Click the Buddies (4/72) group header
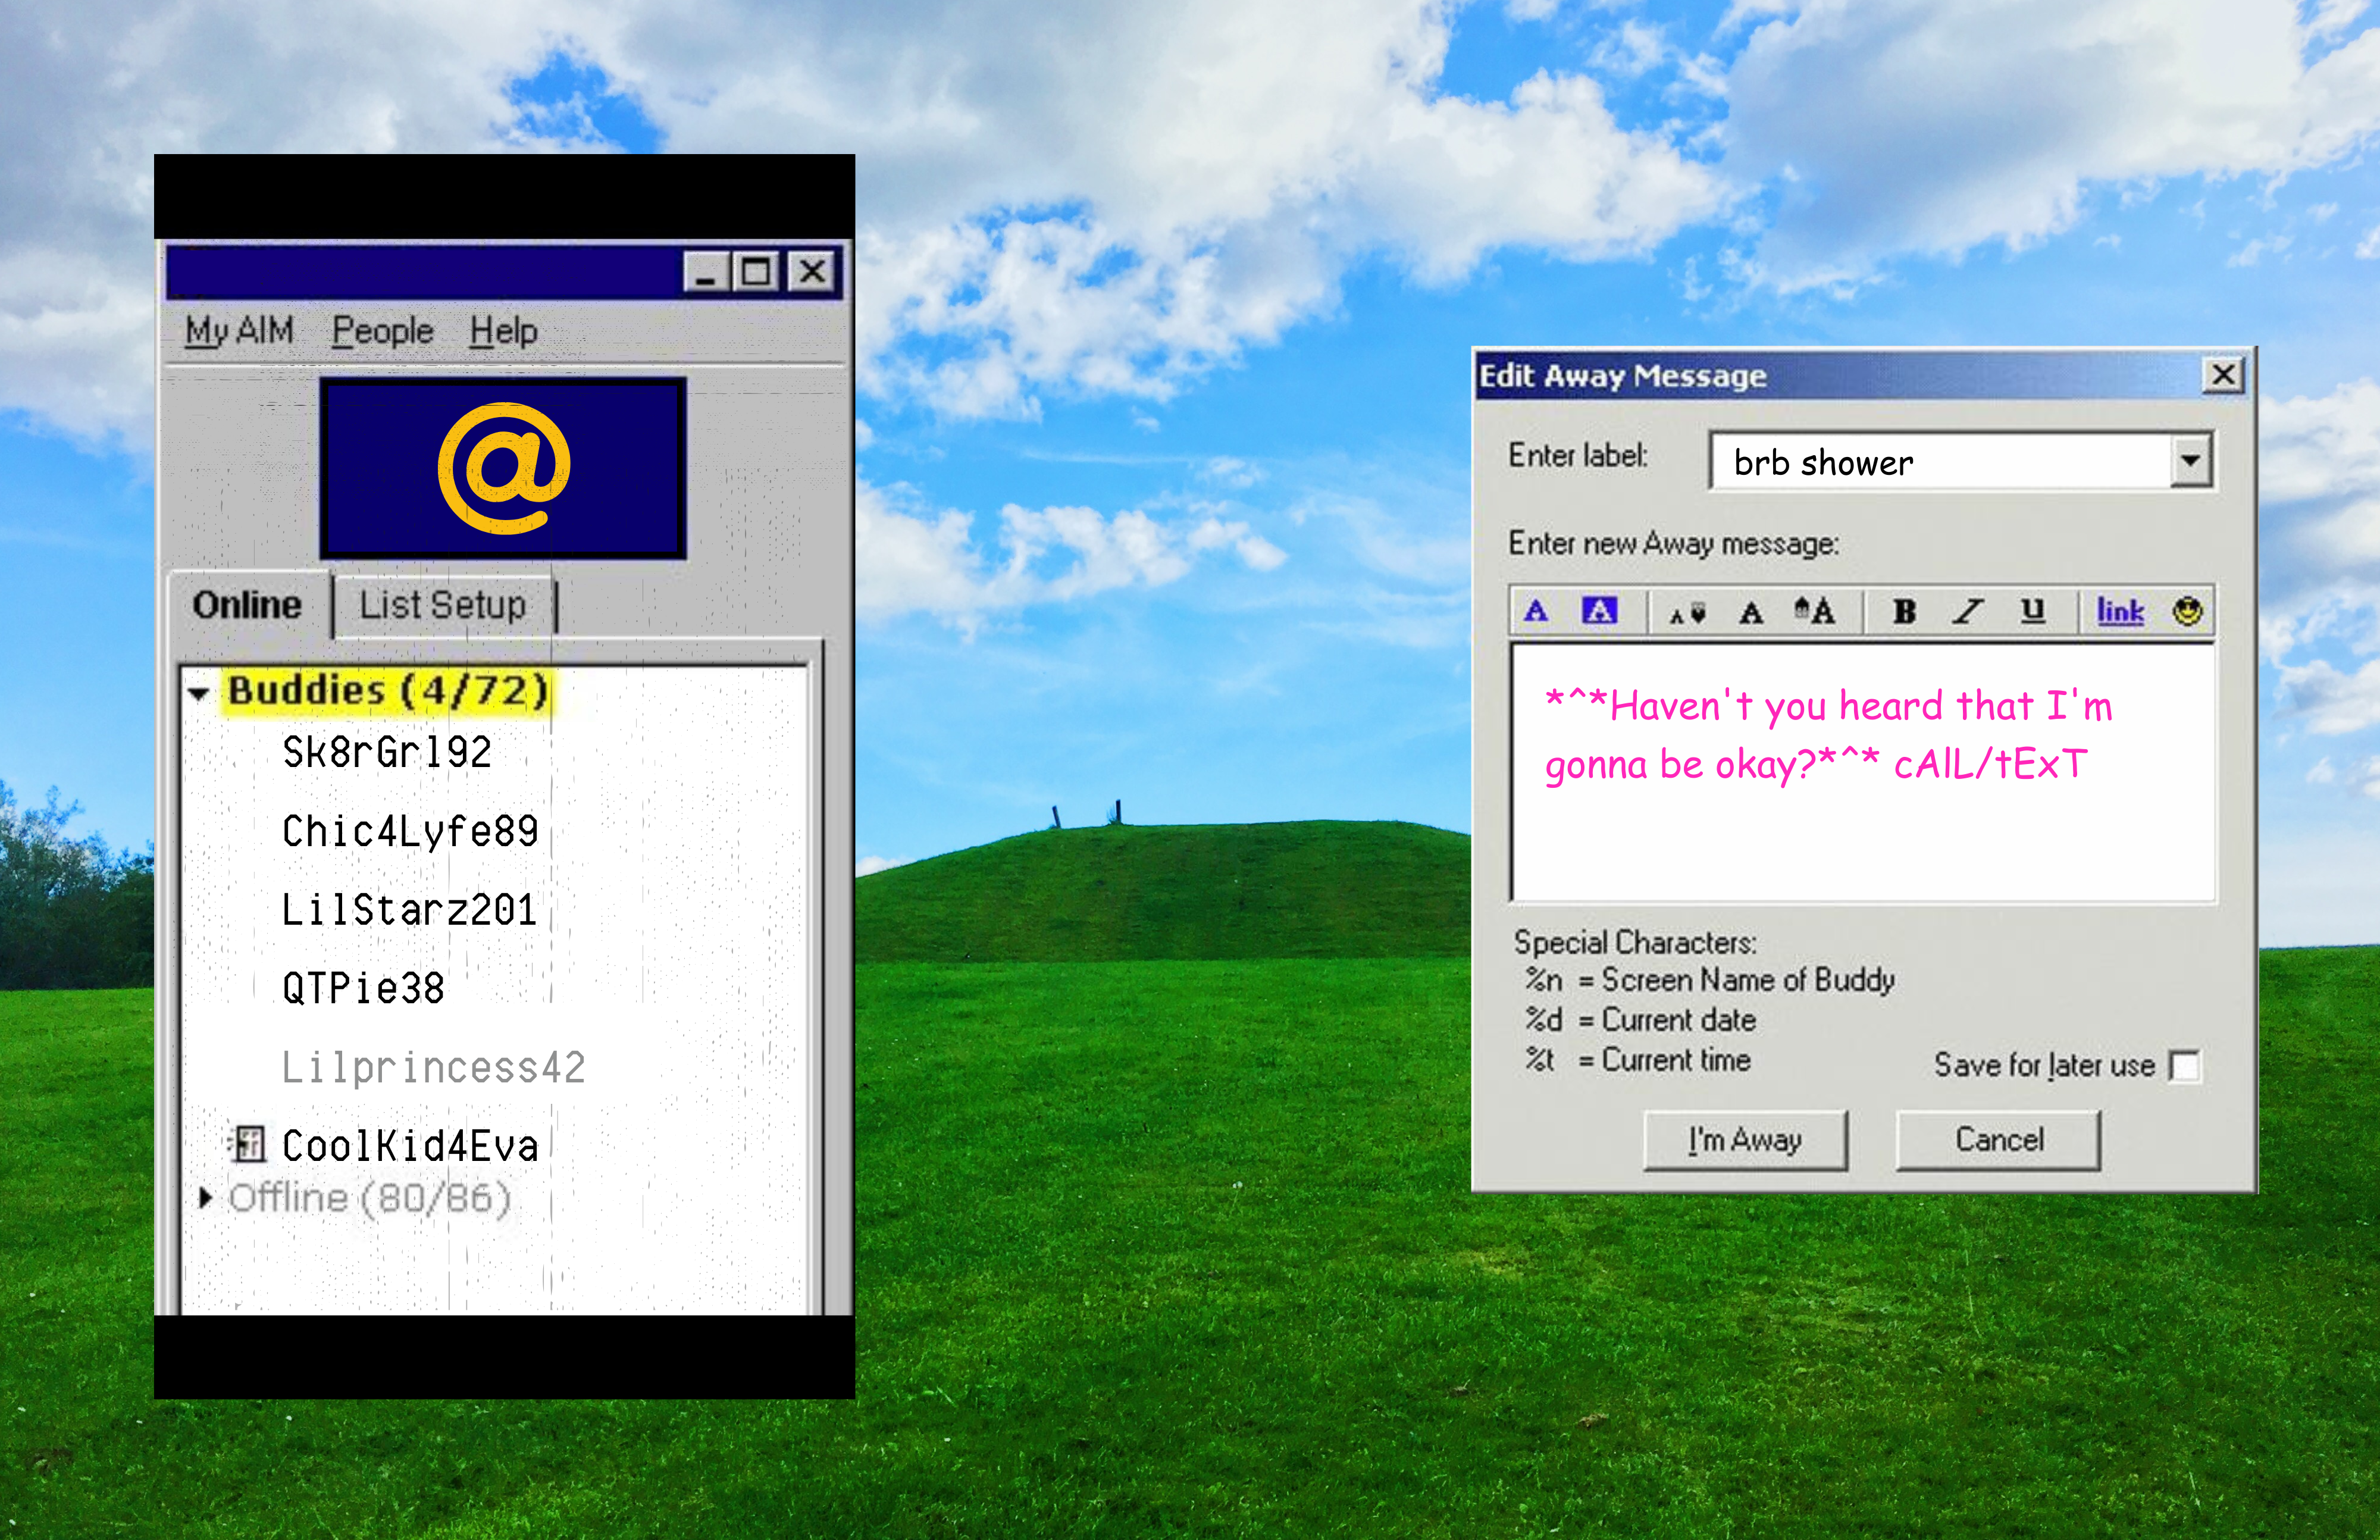 388,691
